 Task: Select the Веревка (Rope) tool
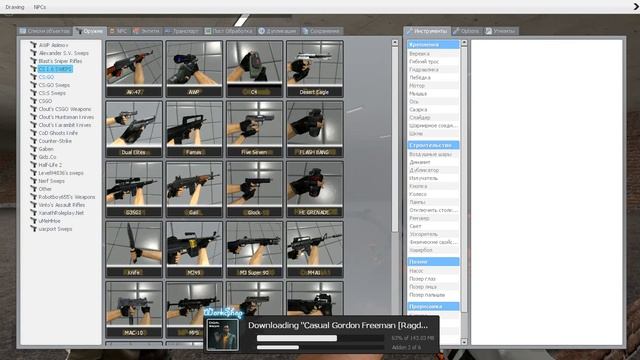[433, 53]
